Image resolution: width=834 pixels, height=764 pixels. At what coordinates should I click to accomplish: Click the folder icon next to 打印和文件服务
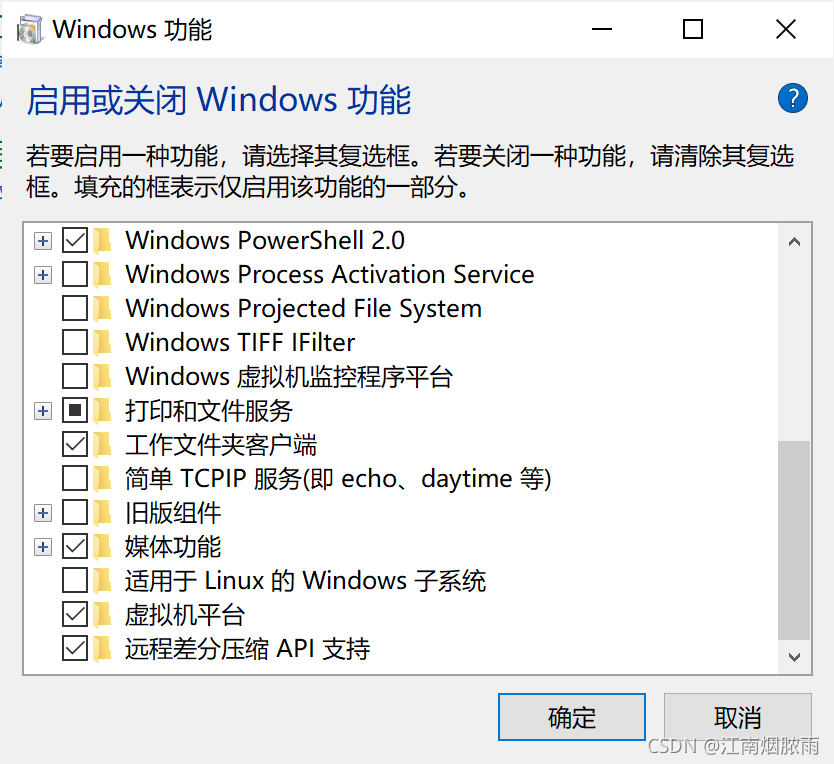click(x=101, y=410)
